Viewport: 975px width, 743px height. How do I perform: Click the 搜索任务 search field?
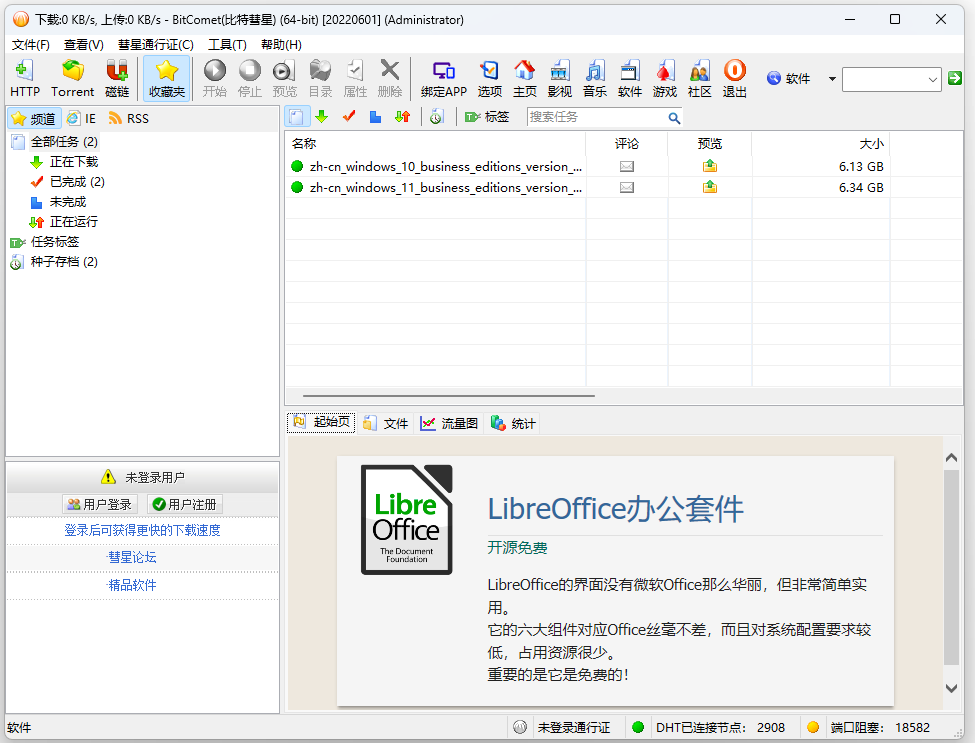point(595,117)
